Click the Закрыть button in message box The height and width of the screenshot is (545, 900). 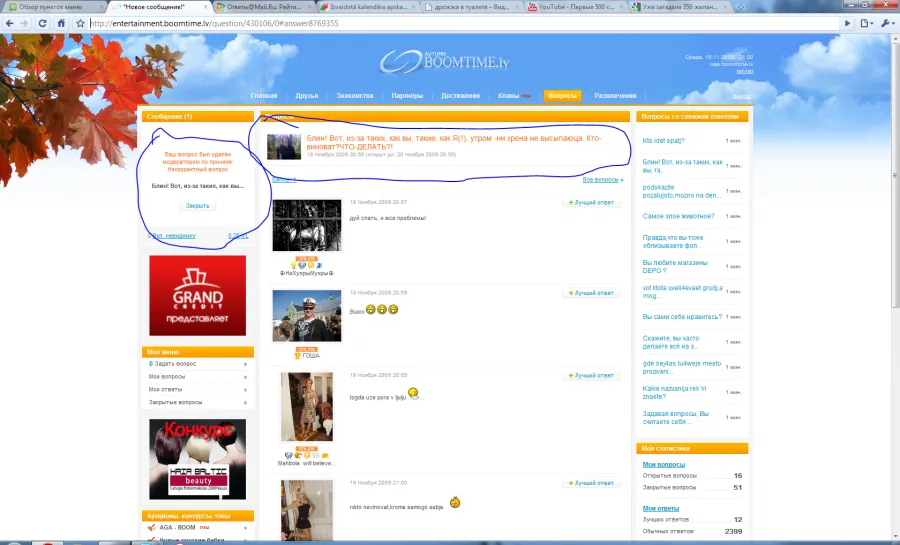click(197, 205)
